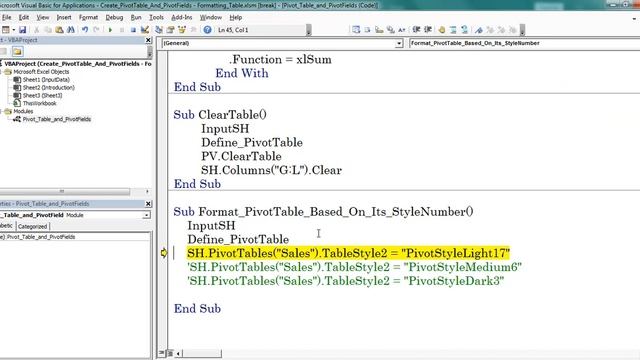This screenshot has width=640, height=360.
Task: Click the Comment Block icon
Action: [x=453, y=30]
